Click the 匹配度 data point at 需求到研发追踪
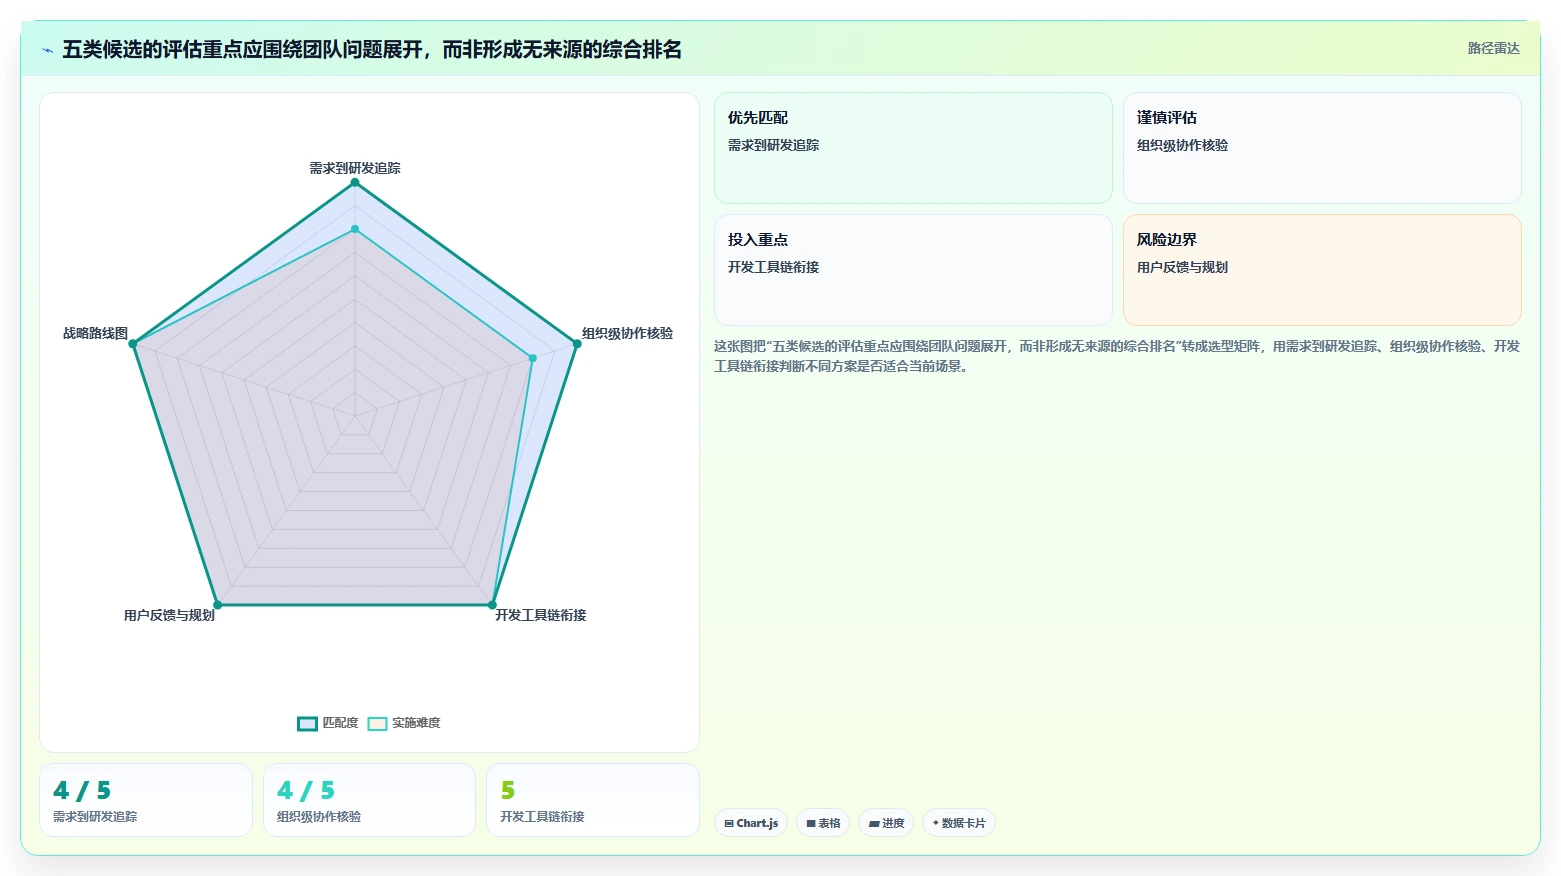Viewport: 1561px width, 876px height. (354, 182)
